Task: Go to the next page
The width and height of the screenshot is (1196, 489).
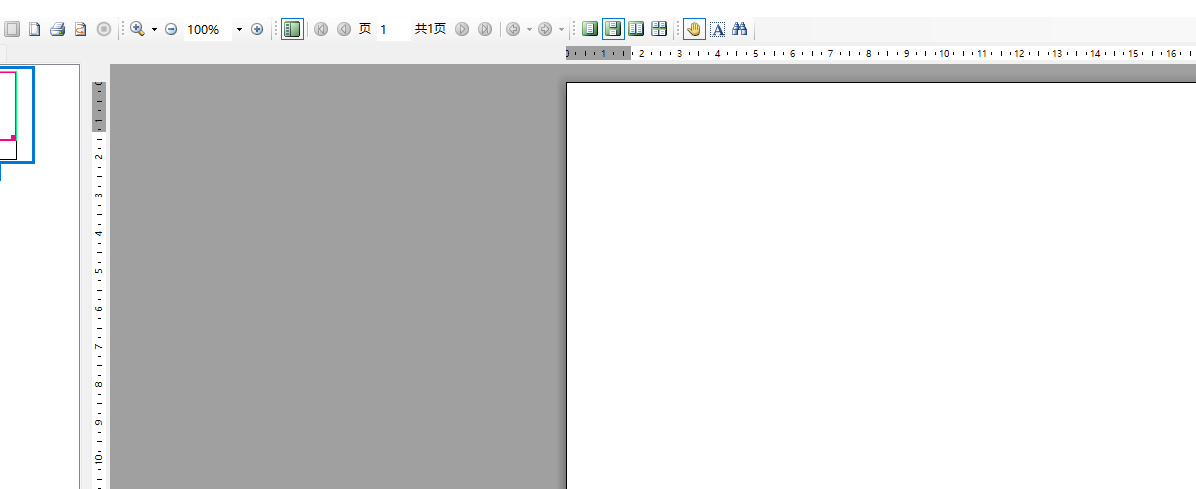Action: (x=462, y=29)
